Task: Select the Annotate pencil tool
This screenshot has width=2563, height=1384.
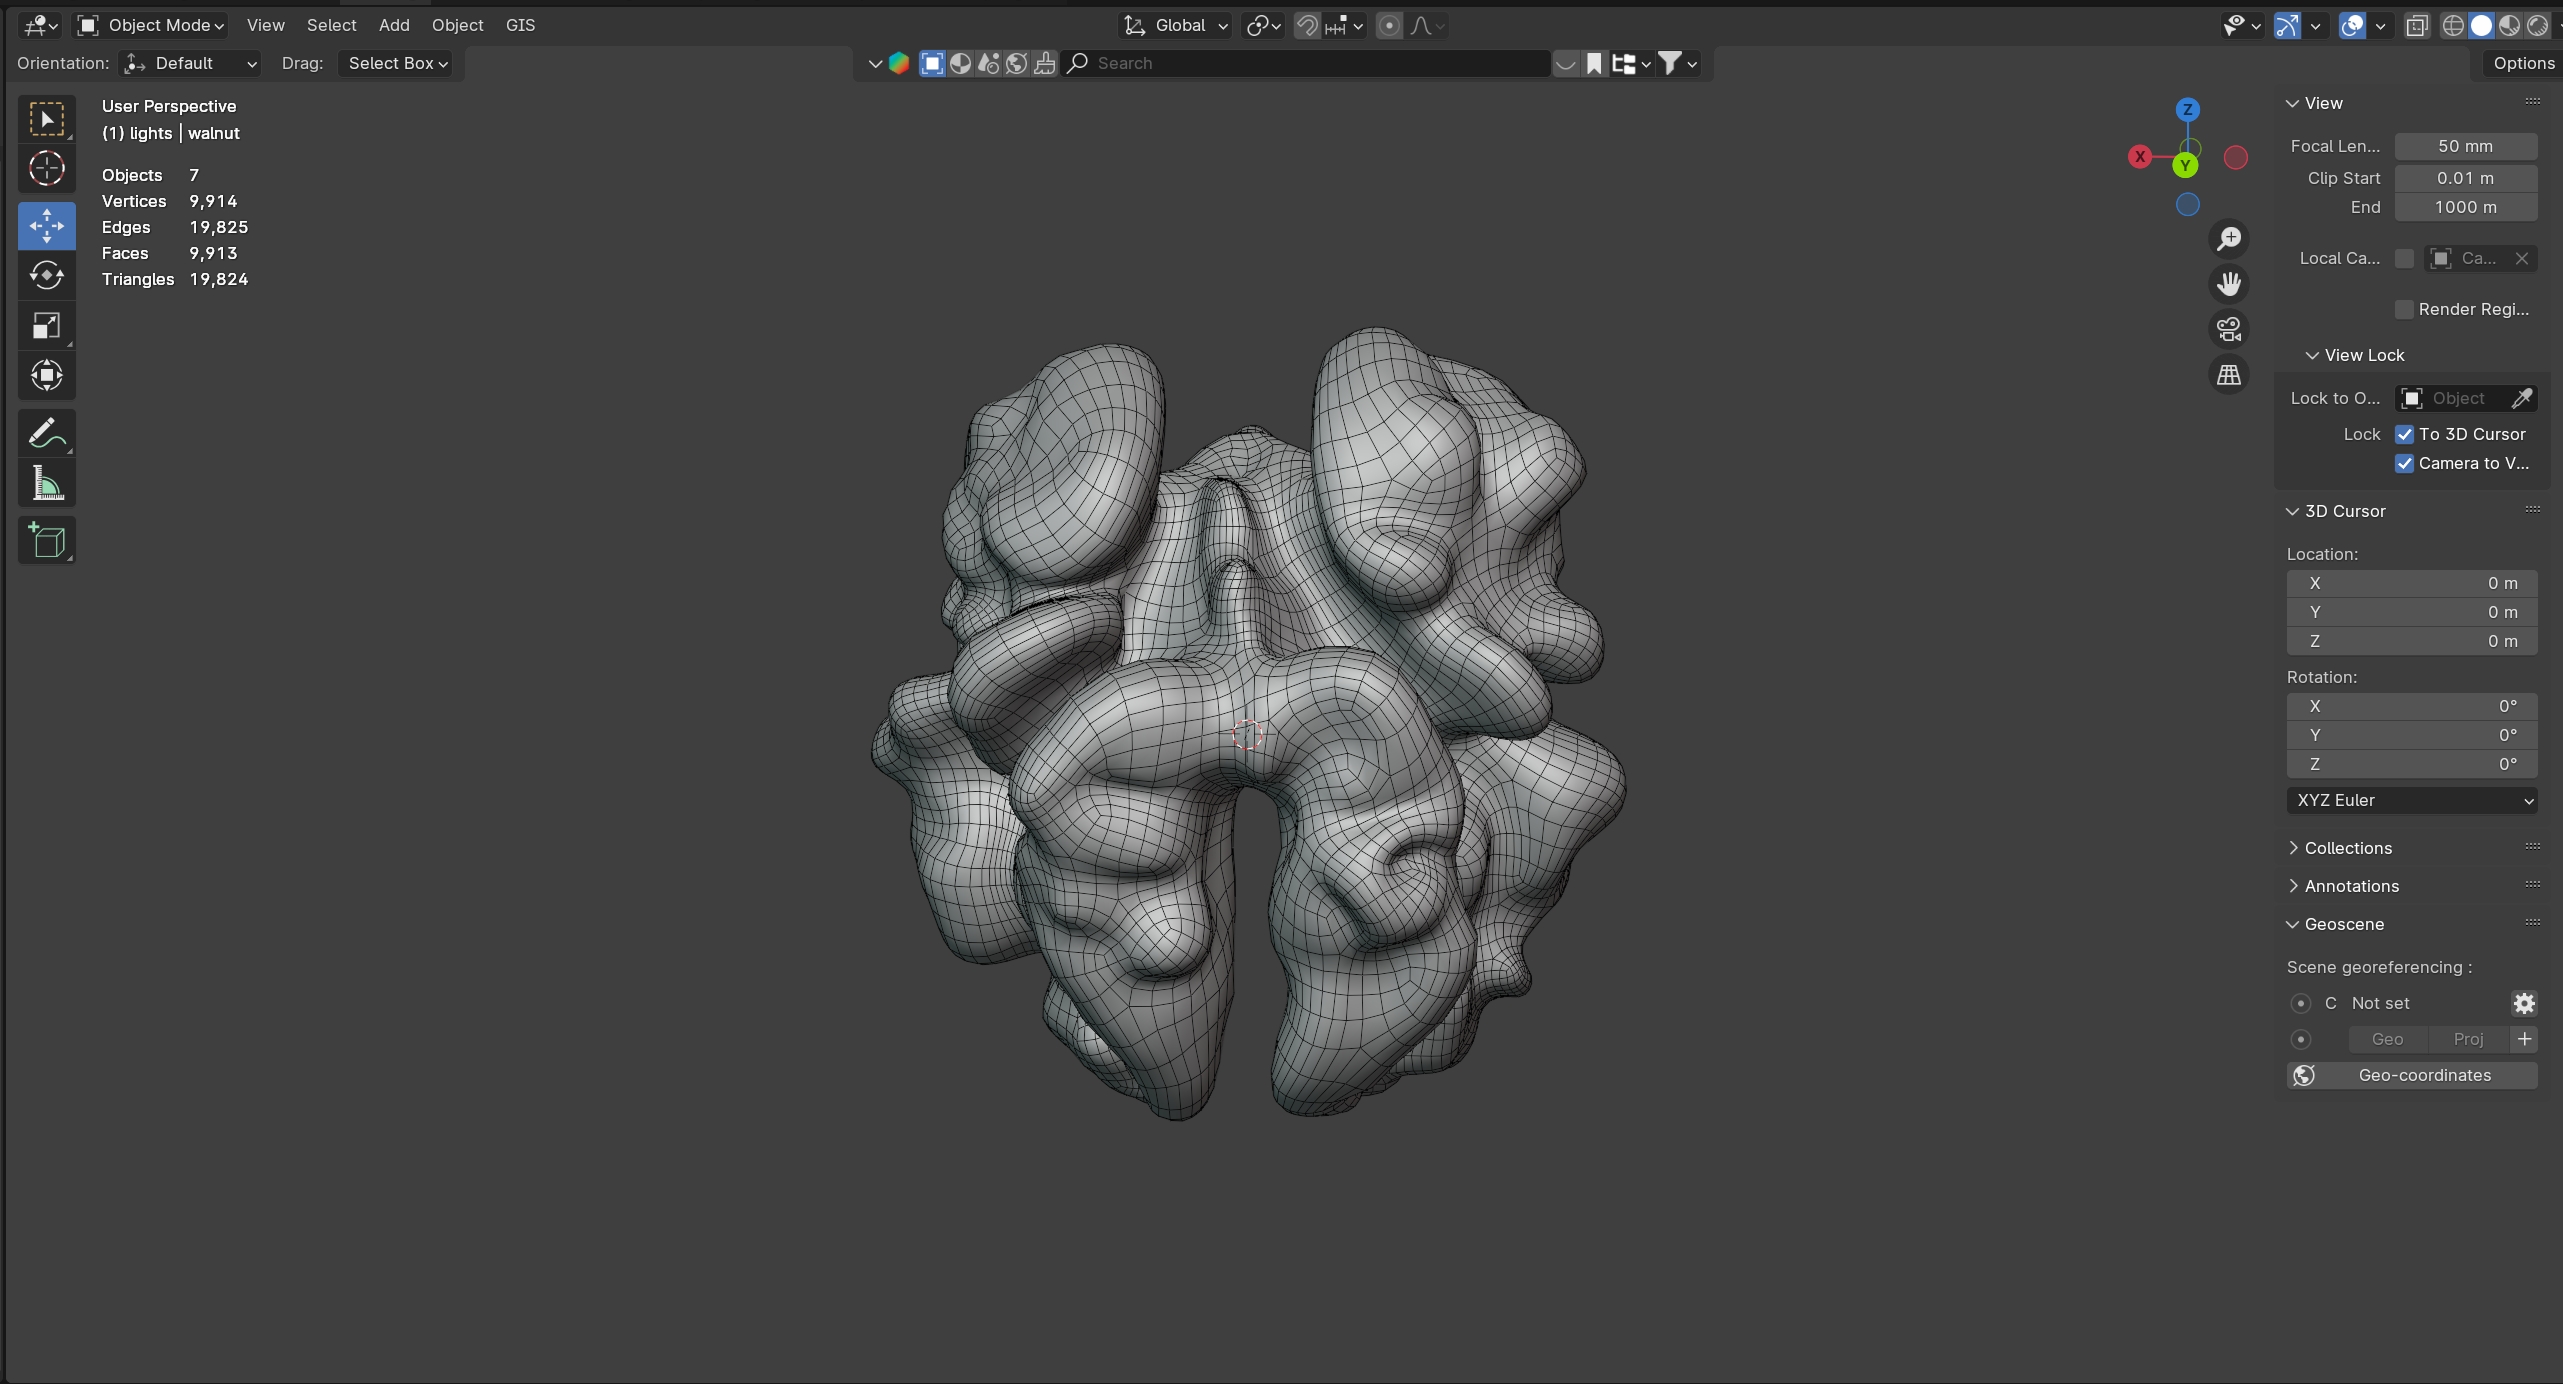Action: click(46, 433)
